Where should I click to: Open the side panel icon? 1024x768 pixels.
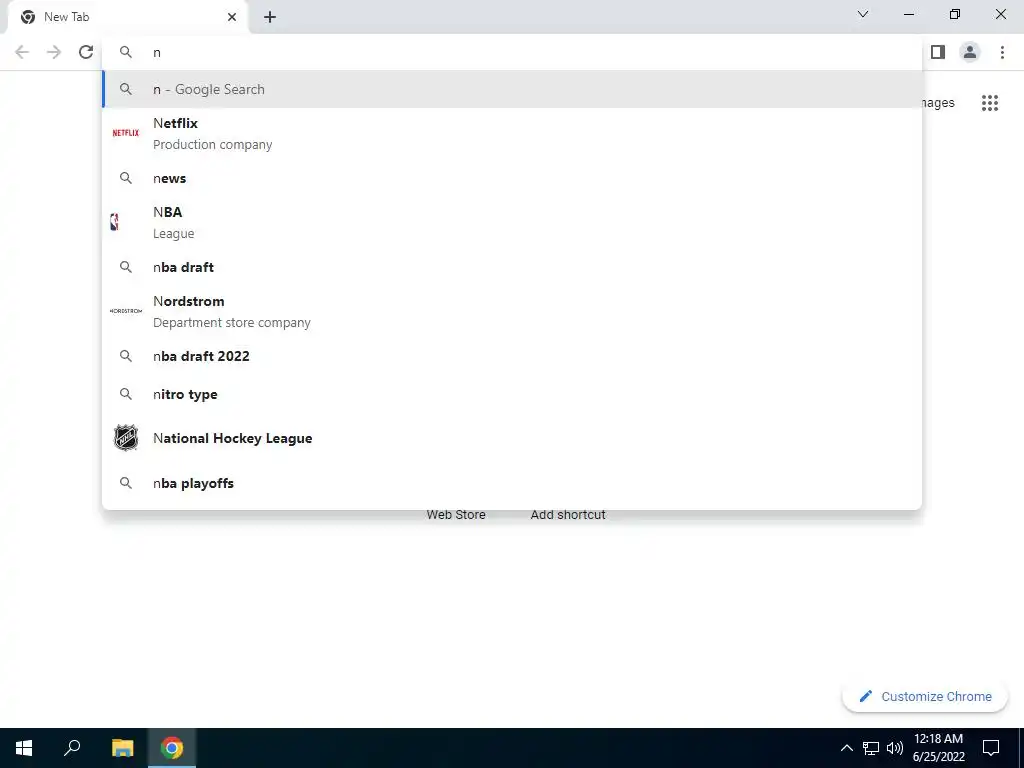tap(938, 52)
